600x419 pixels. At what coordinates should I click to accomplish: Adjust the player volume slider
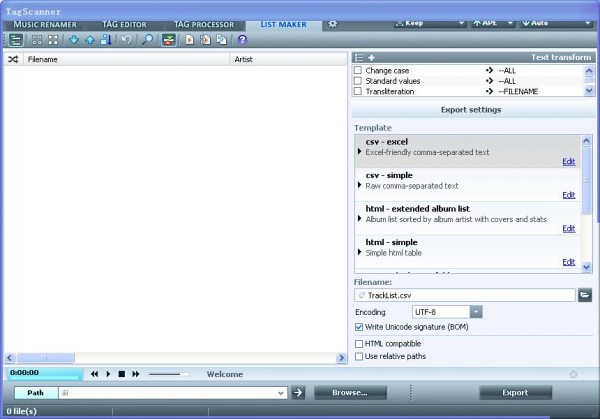tap(168, 374)
